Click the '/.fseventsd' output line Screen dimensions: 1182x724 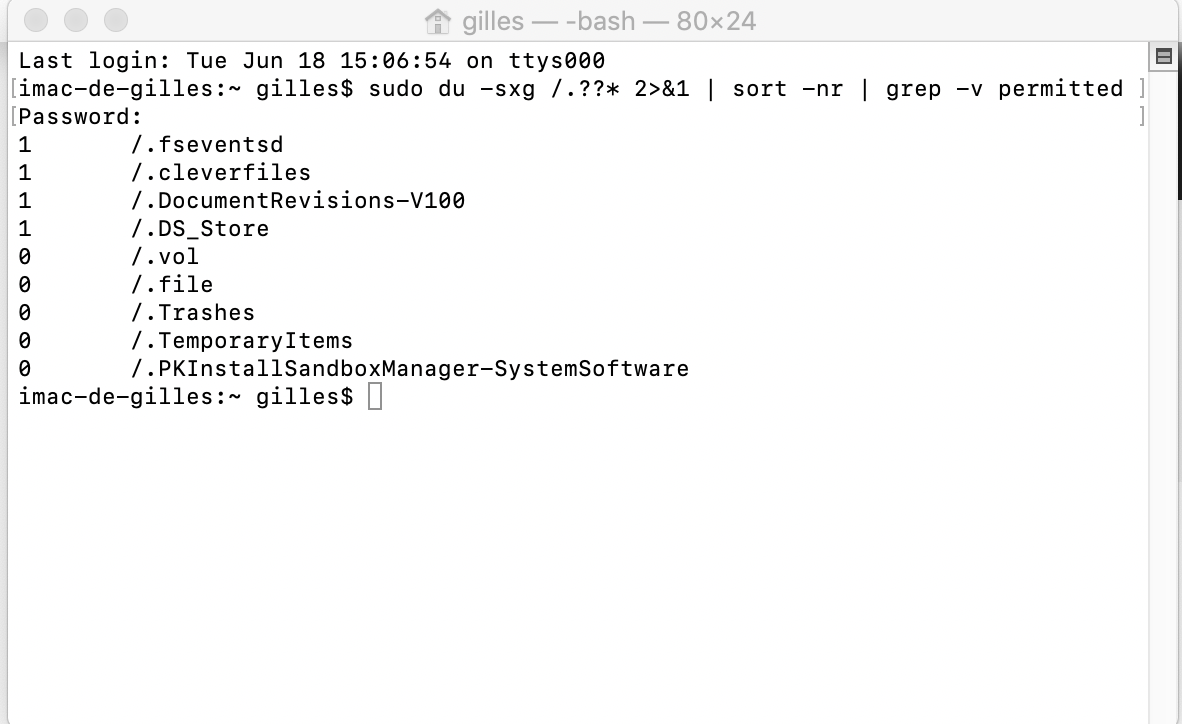[x=207, y=145]
